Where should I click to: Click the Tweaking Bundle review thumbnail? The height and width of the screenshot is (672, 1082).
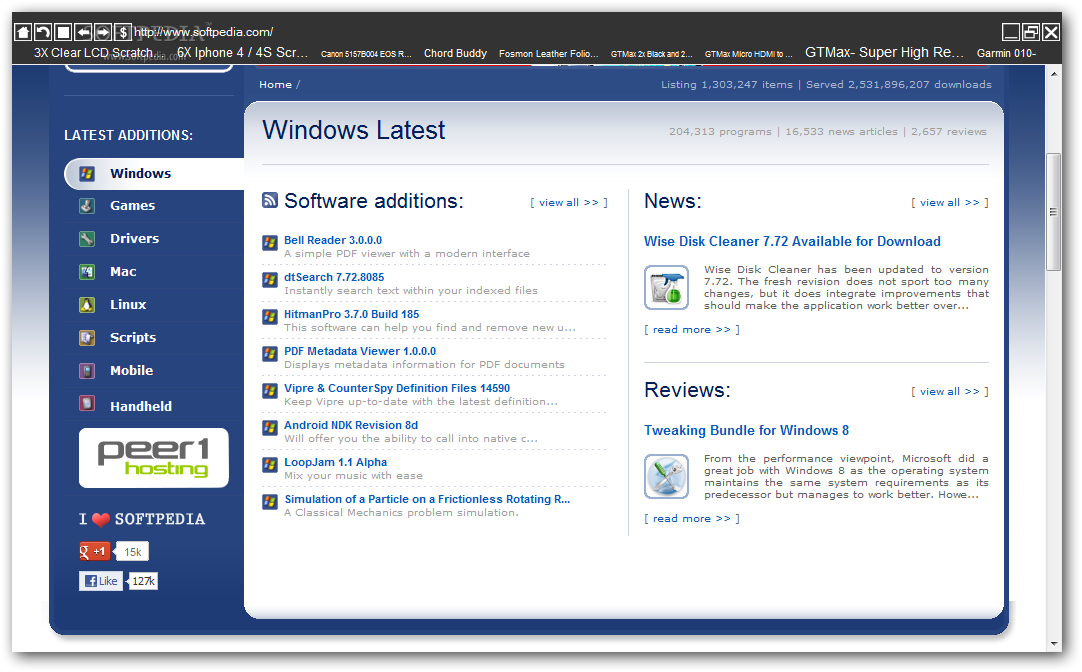(x=667, y=477)
